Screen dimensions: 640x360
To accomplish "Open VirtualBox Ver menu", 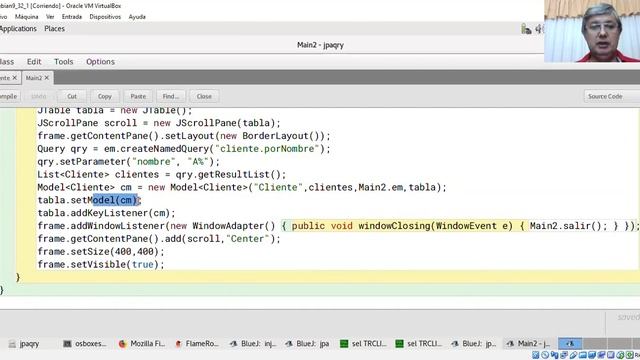I will pyautogui.click(x=50, y=17).
